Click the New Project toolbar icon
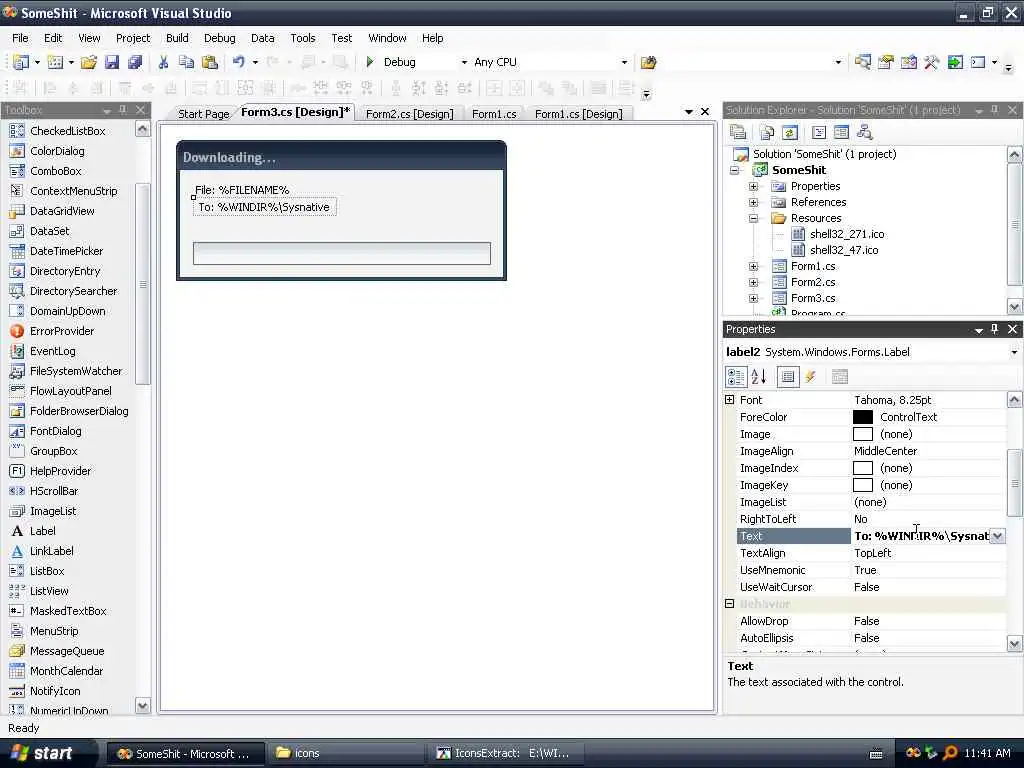Image resolution: width=1024 pixels, height=768 pixels. [21, 62]
